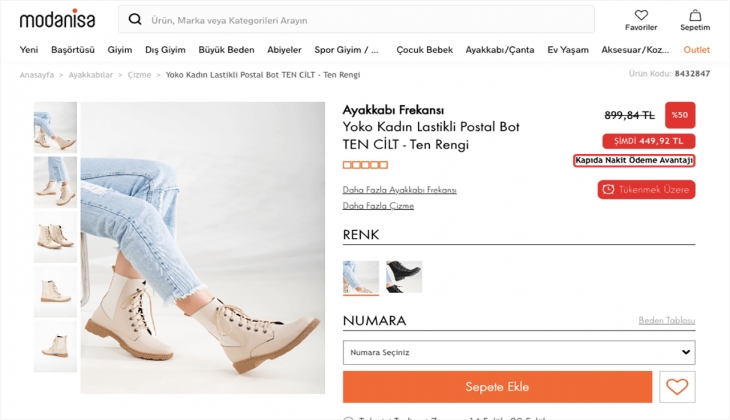730x420 pixels.
Task: Follow the Daha Fazla Ayakkabı Frekansı link
Action: click(x=399, y=190)
